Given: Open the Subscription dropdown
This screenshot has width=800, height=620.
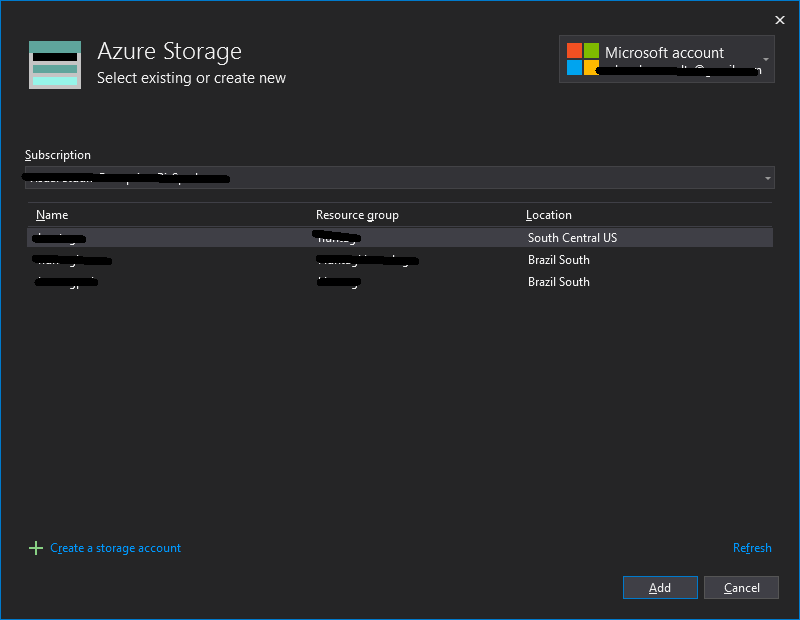Looking at the screenshot, I should (x=398, y=177).
